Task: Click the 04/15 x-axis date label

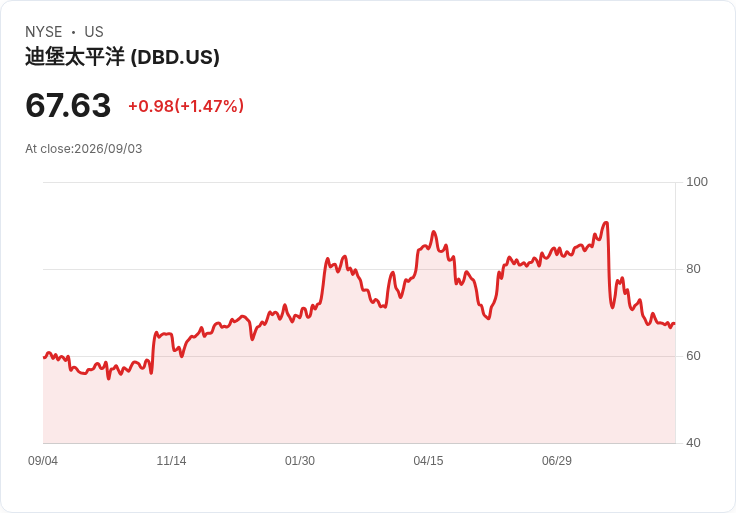Action: tap(428, 461)
